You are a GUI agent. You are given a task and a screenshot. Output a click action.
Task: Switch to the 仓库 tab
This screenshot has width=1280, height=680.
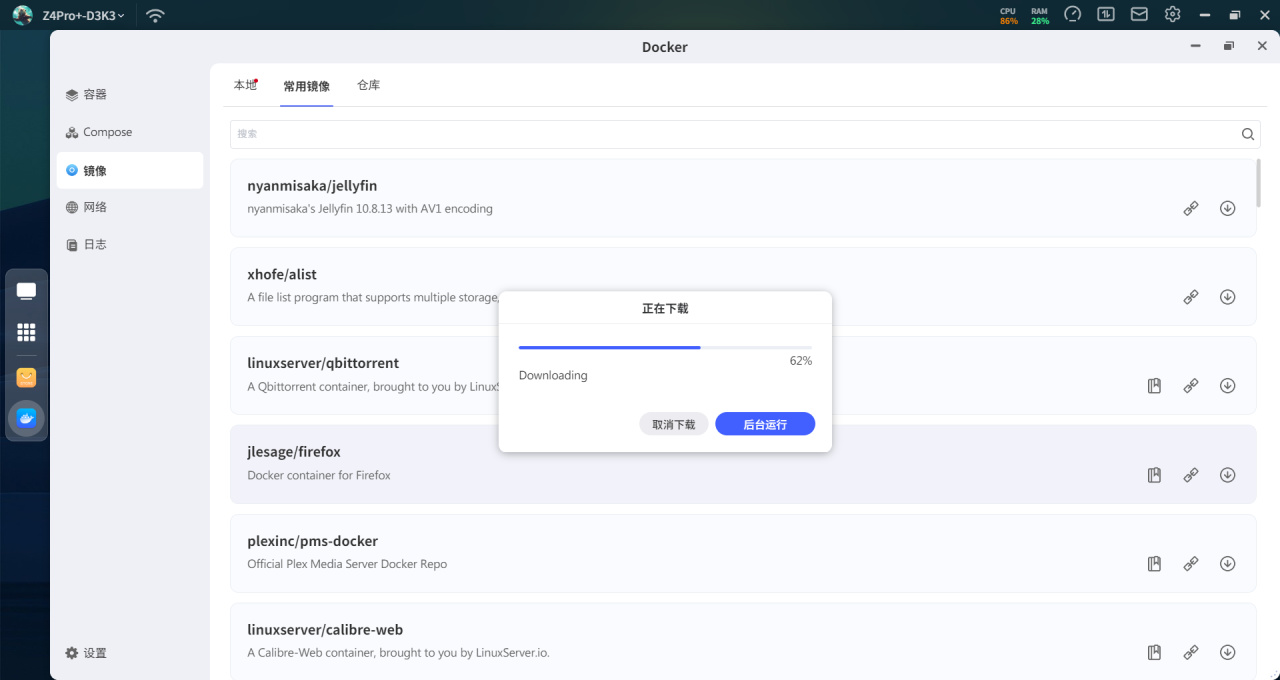[x=368, y=86]
